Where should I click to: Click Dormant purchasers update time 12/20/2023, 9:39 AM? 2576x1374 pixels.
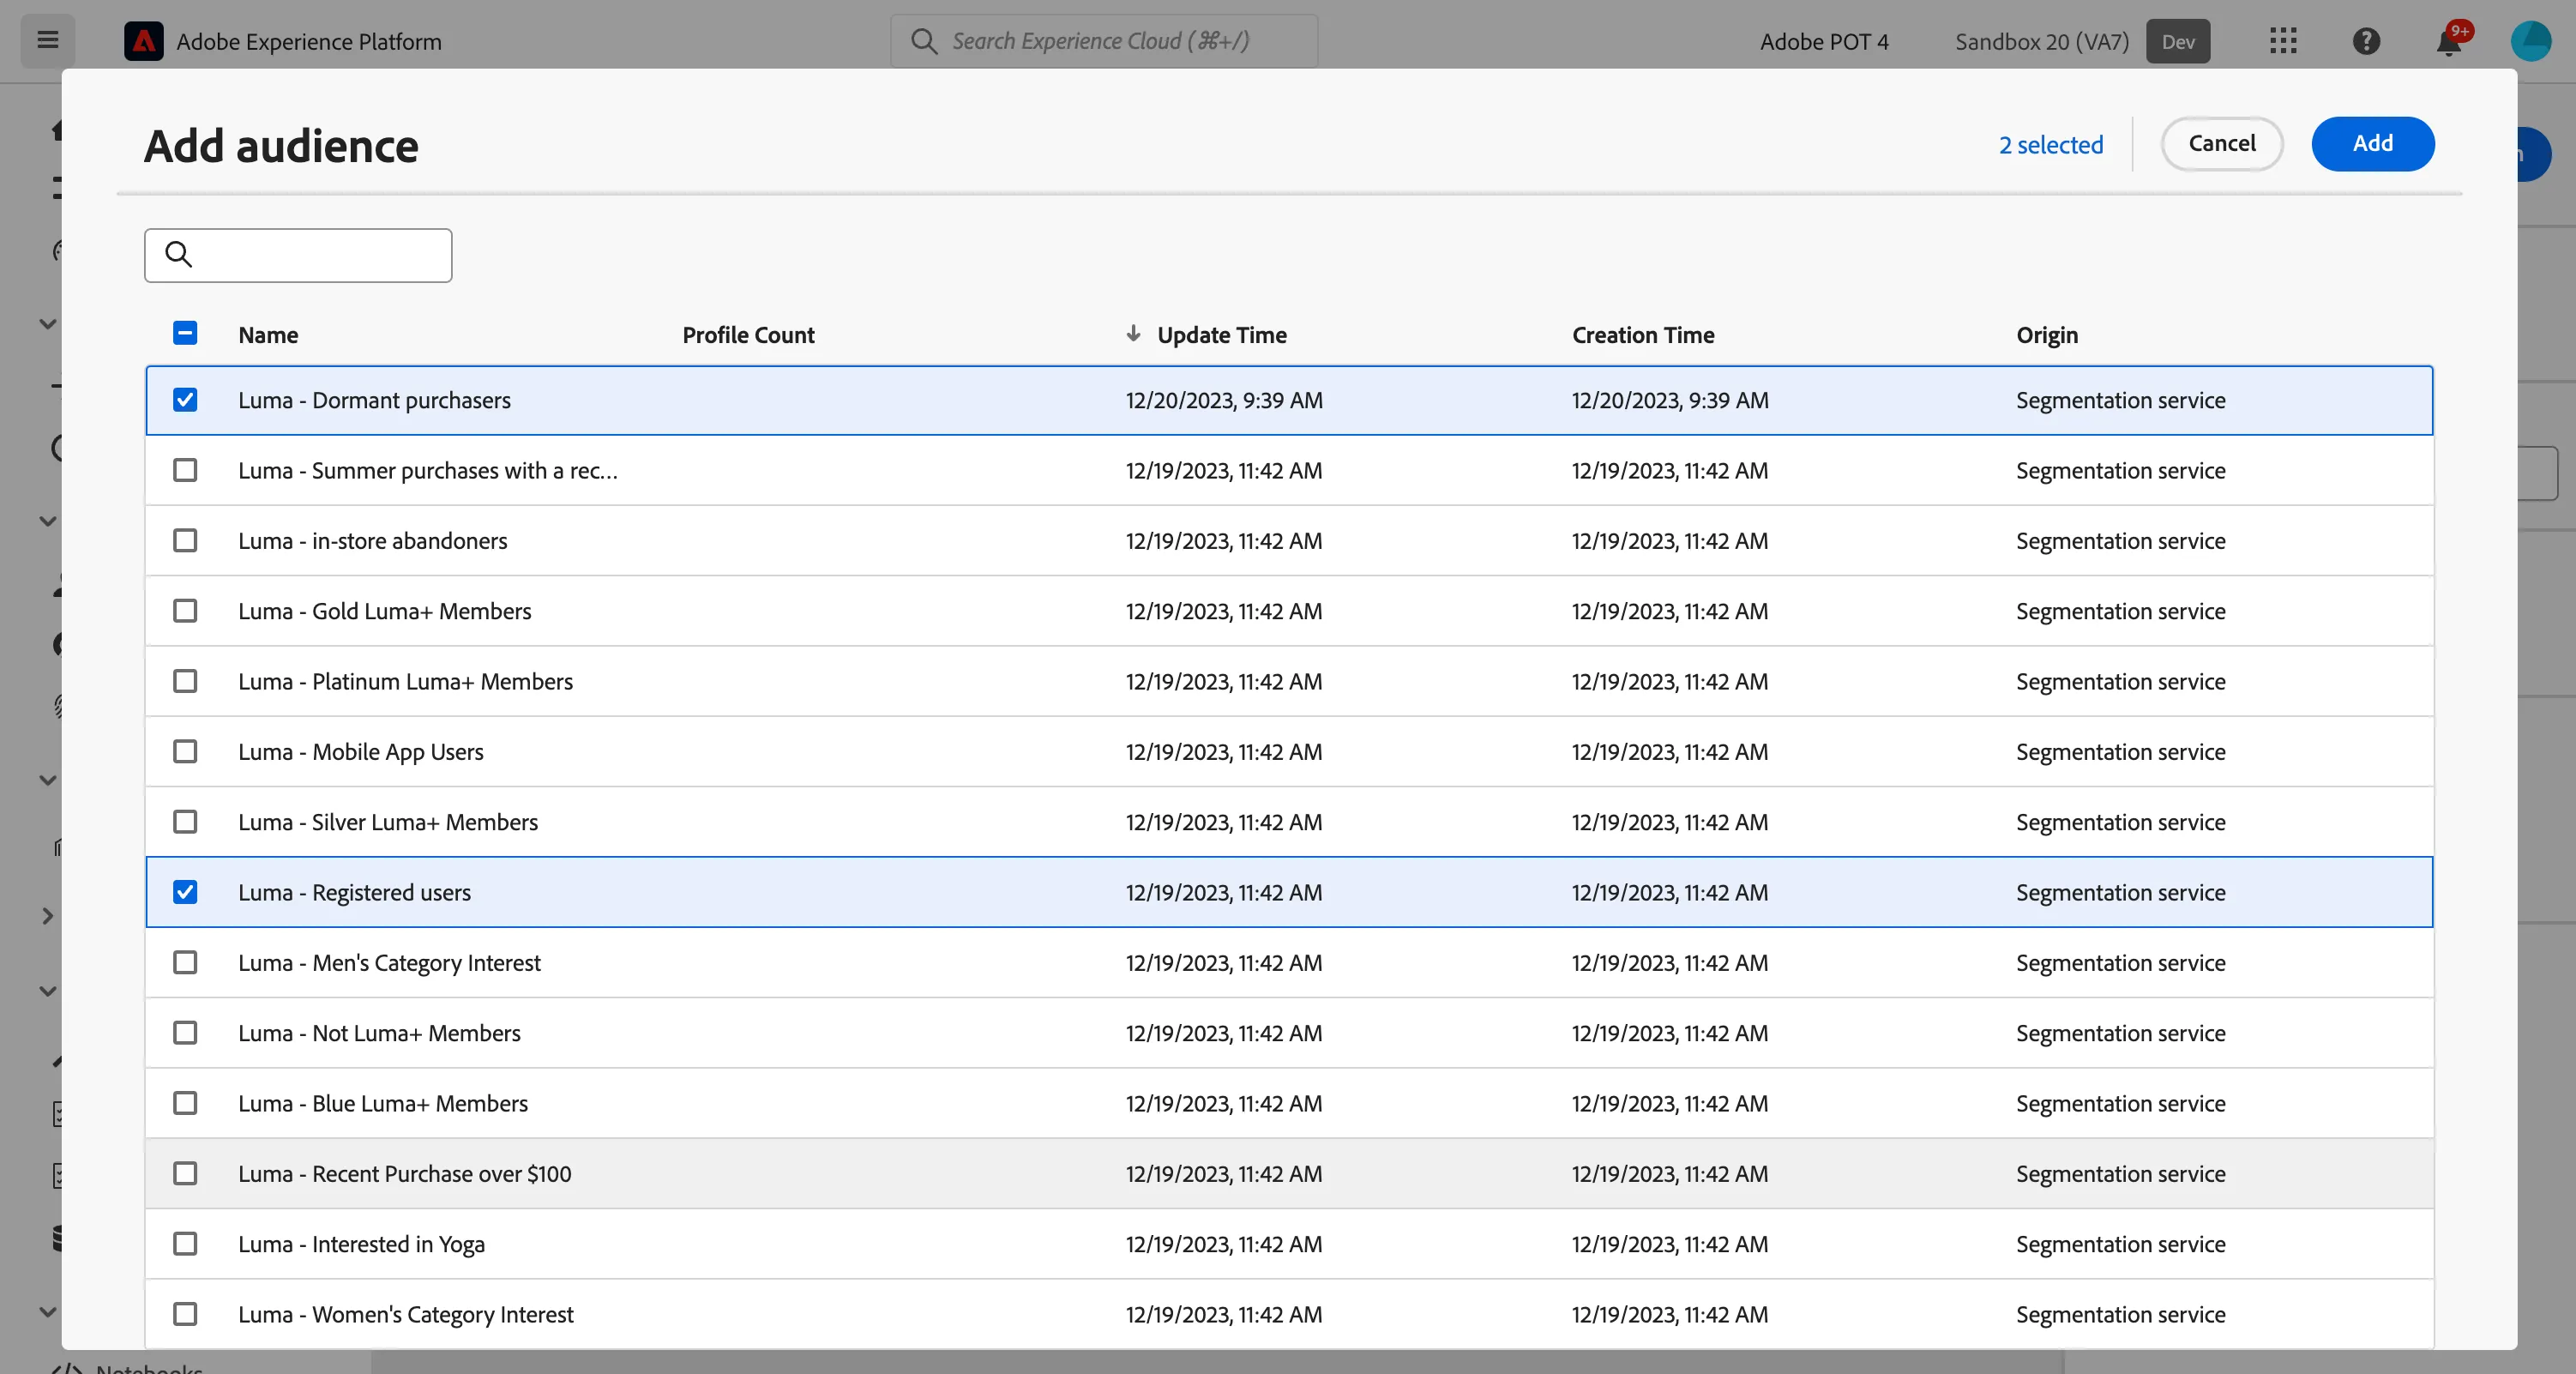pos(1224,400)
